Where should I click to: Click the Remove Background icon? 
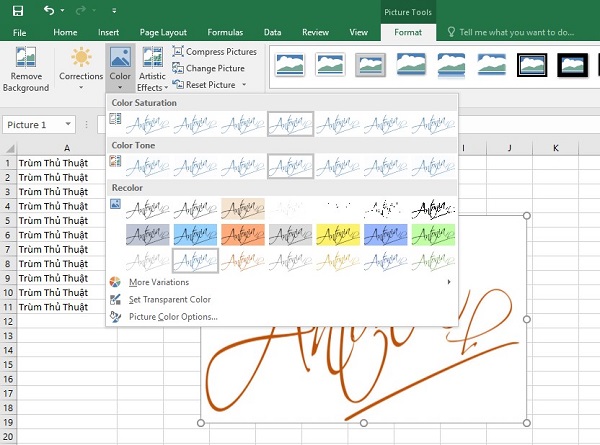click(25, 66)
